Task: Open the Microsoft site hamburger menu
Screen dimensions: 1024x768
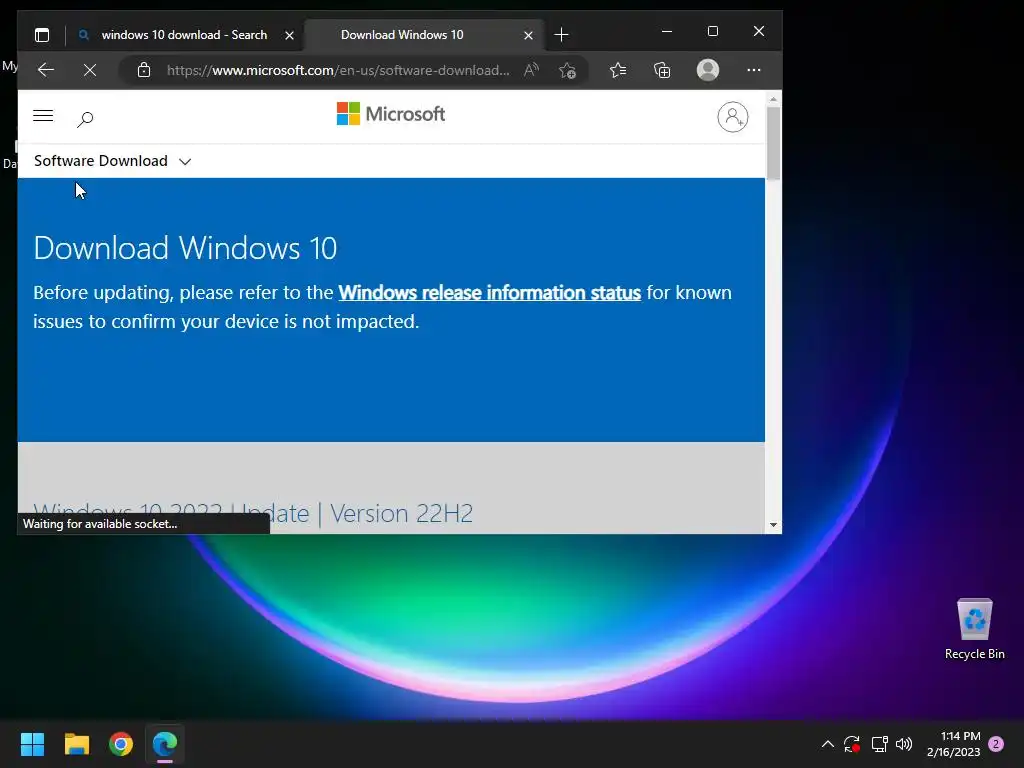Action: 43,116
